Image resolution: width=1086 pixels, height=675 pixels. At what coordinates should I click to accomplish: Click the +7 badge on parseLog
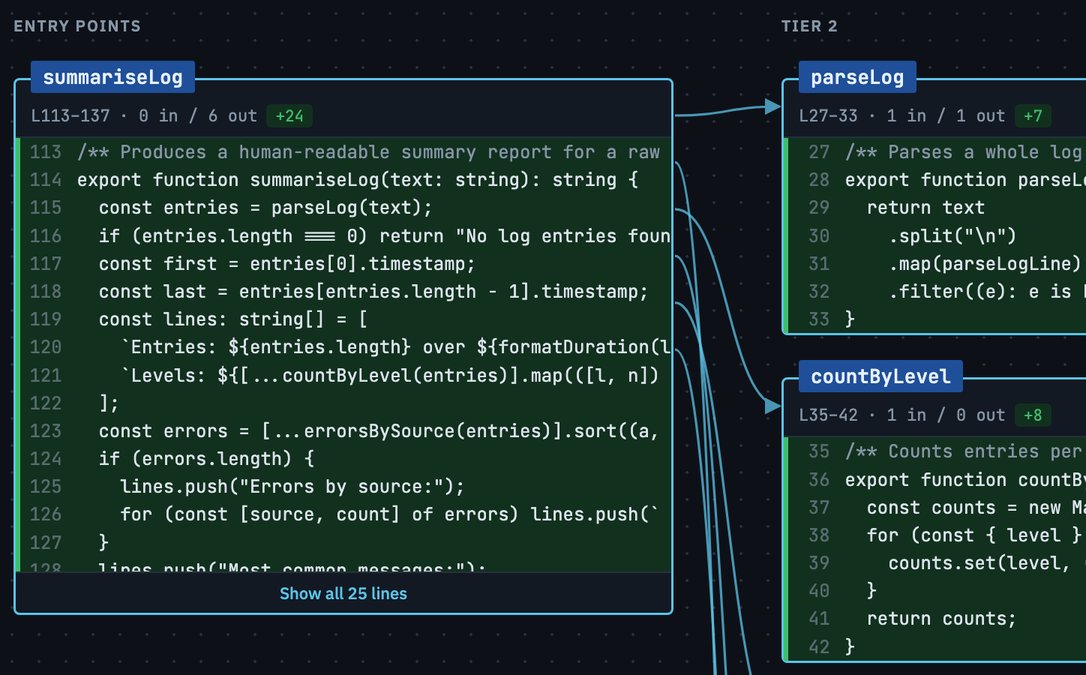point(1033,116)
